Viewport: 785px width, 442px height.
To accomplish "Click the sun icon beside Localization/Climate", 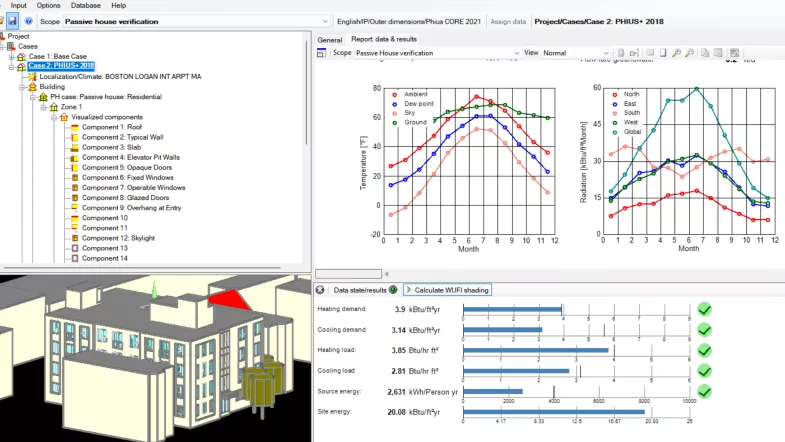I will pos(33,77).
